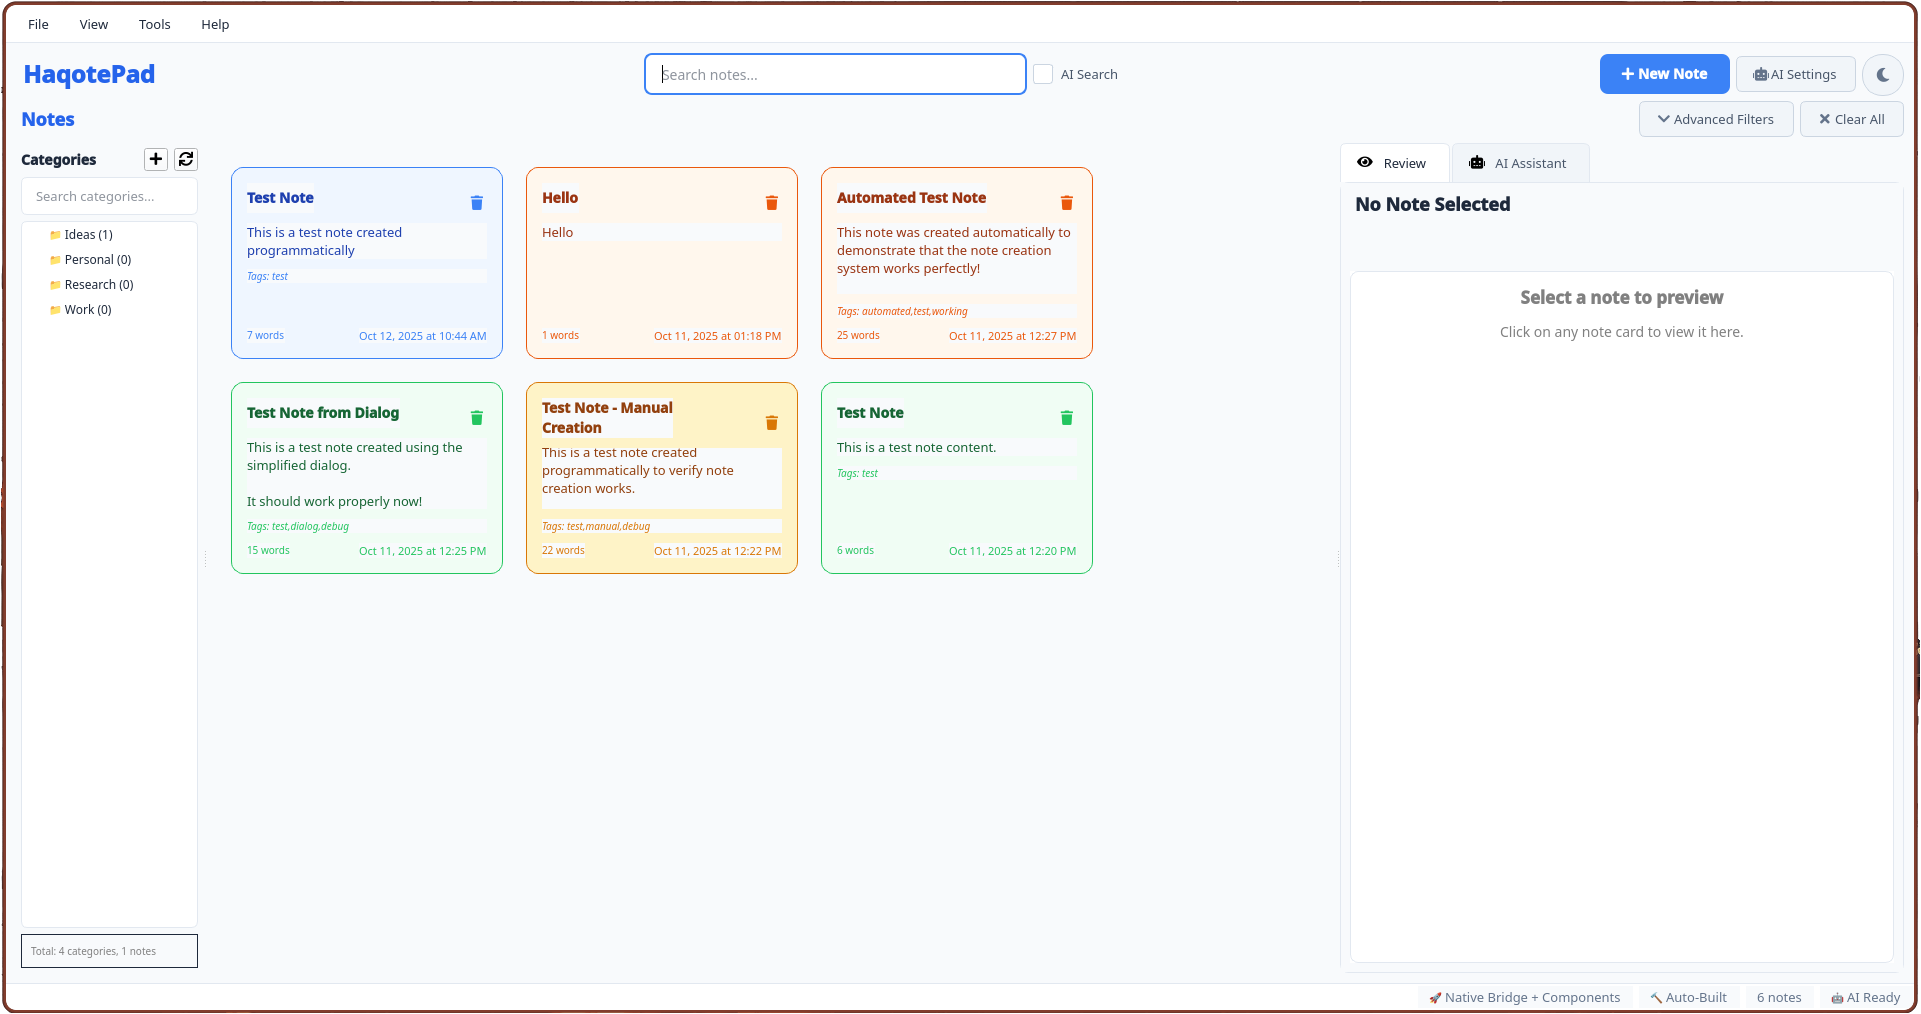The width and height of the screenshot is (1921, 1014).
Task: Switch to the AI Assistant tab
Action: click(1520, 163)
